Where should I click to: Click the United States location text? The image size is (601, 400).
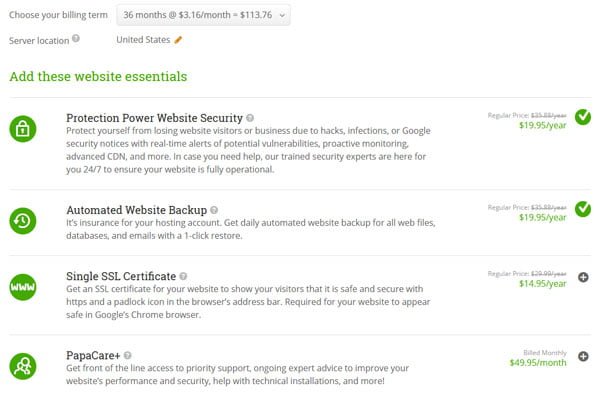tap(143, 39)
